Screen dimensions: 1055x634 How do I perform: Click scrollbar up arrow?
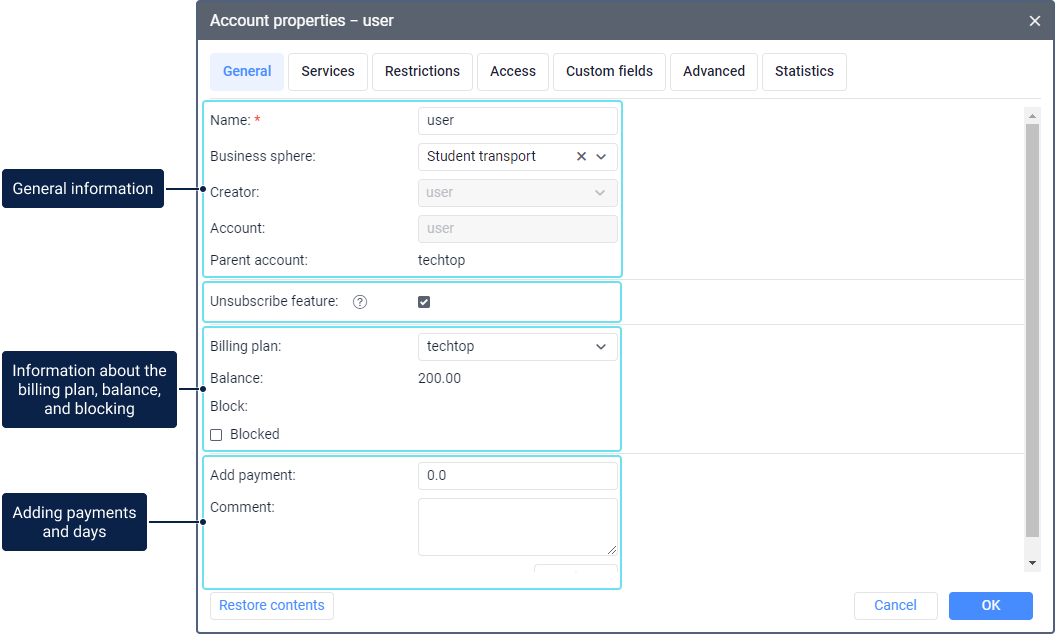click(1033, 116)
